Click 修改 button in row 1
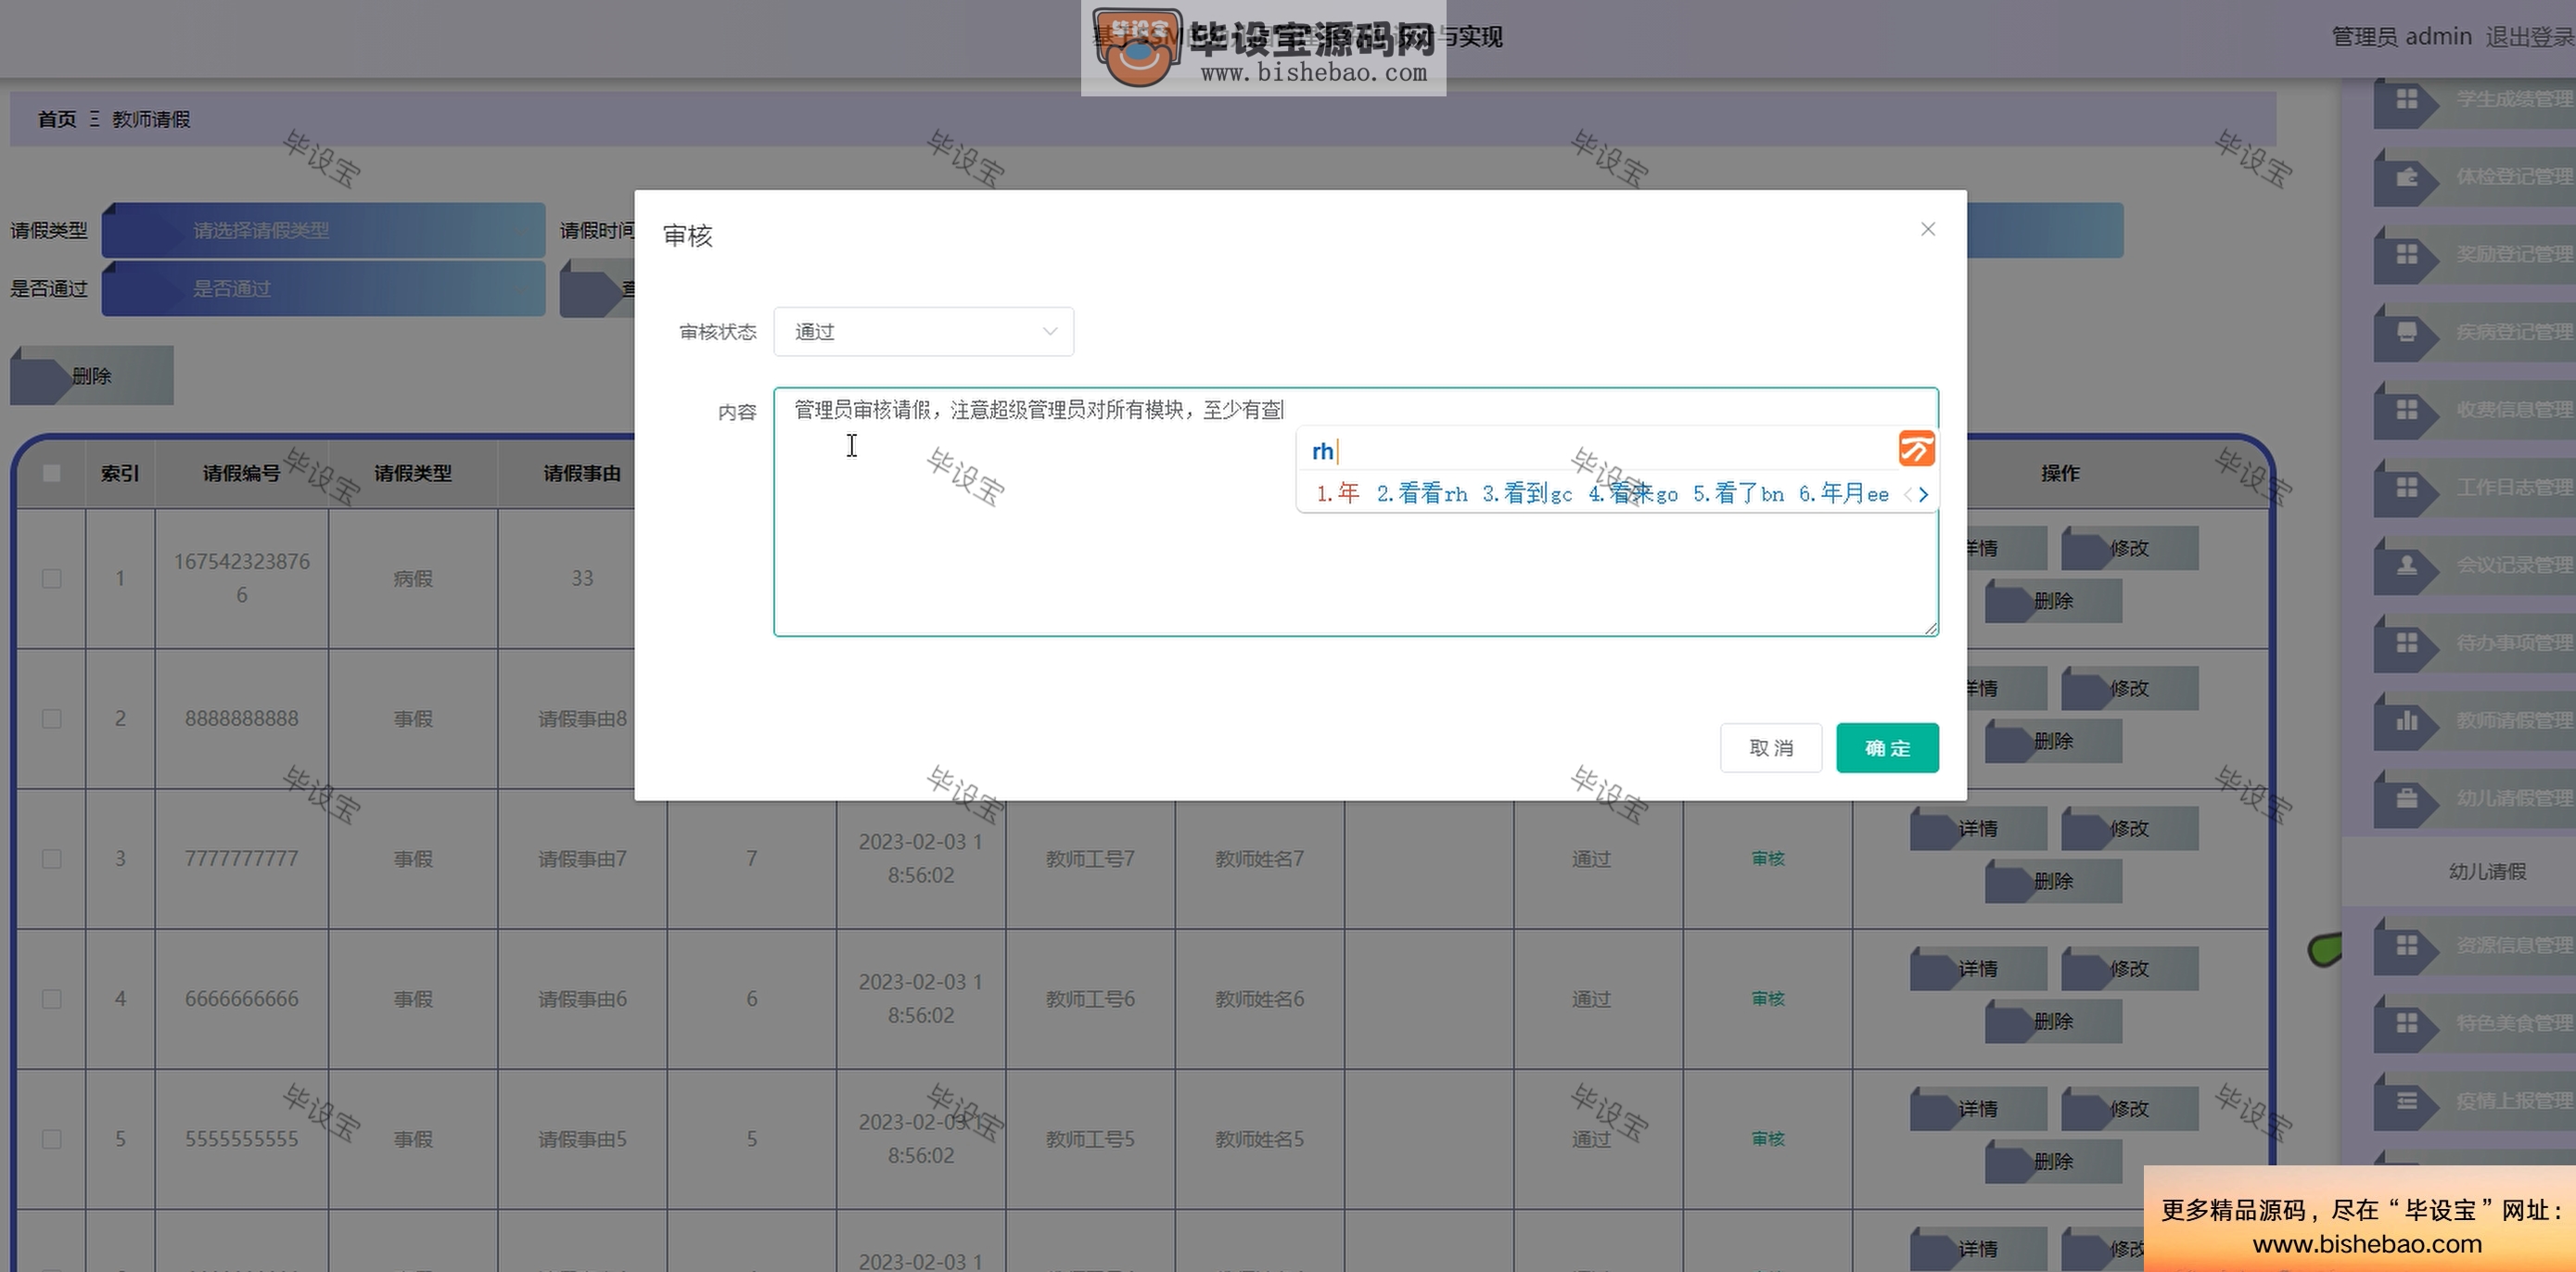Image resolution: width=2576 pixels, height=1272 pixels. tap(2129, 548)
